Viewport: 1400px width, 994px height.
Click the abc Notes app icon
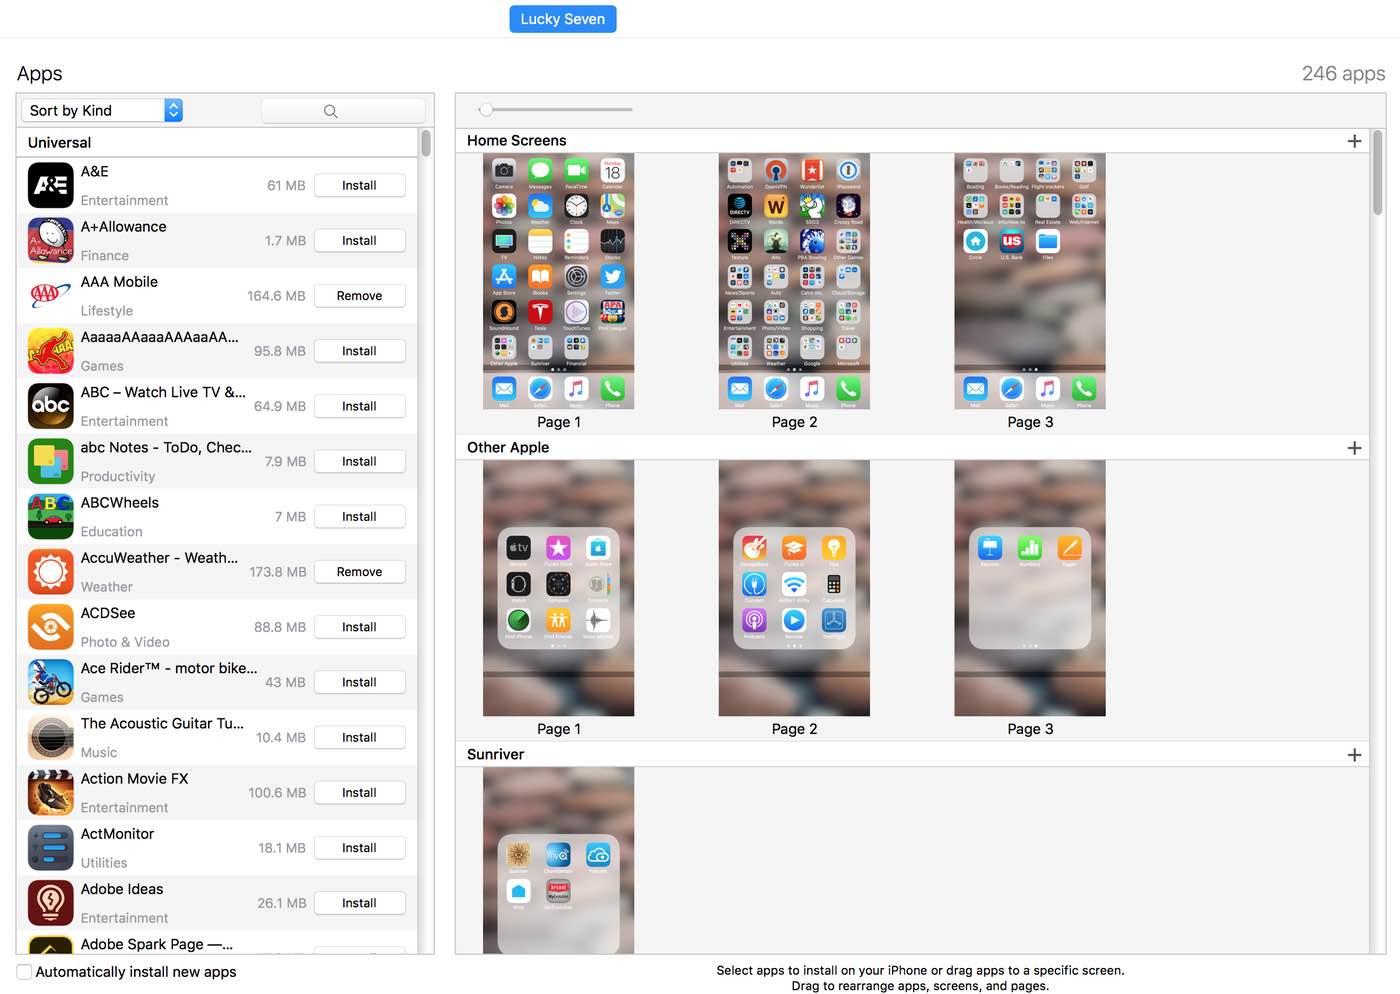[x=51, y=461]
